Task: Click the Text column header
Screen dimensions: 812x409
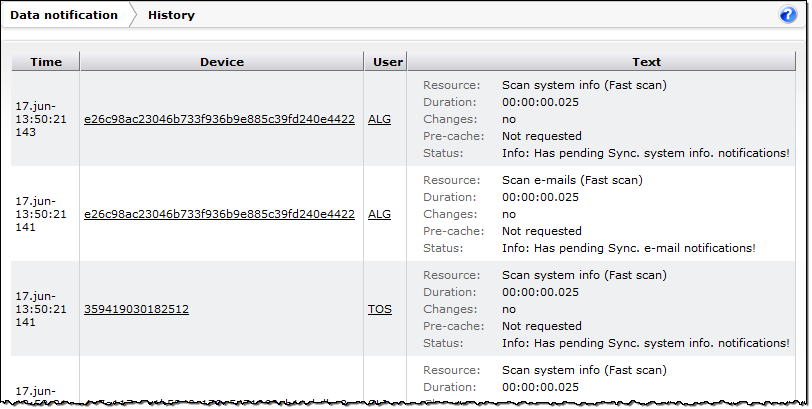Action: (x=646, y=62)
